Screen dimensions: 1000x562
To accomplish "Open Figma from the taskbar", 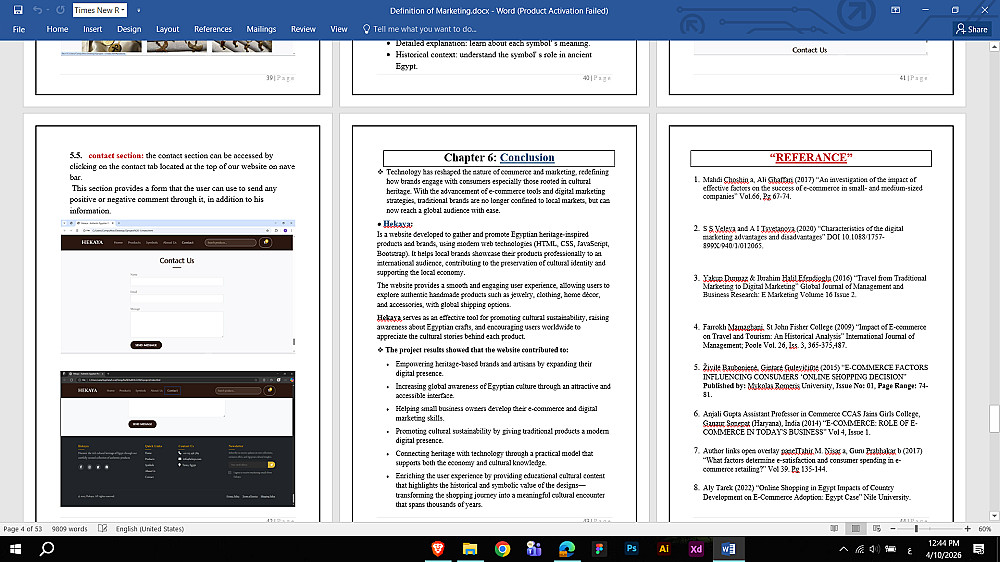I will pyautogui.click(x=599, y=549).
